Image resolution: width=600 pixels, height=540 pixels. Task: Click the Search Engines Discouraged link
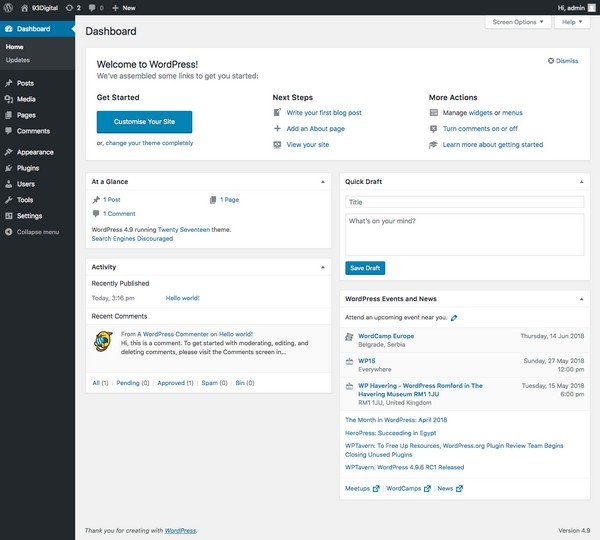pos(132,238)
